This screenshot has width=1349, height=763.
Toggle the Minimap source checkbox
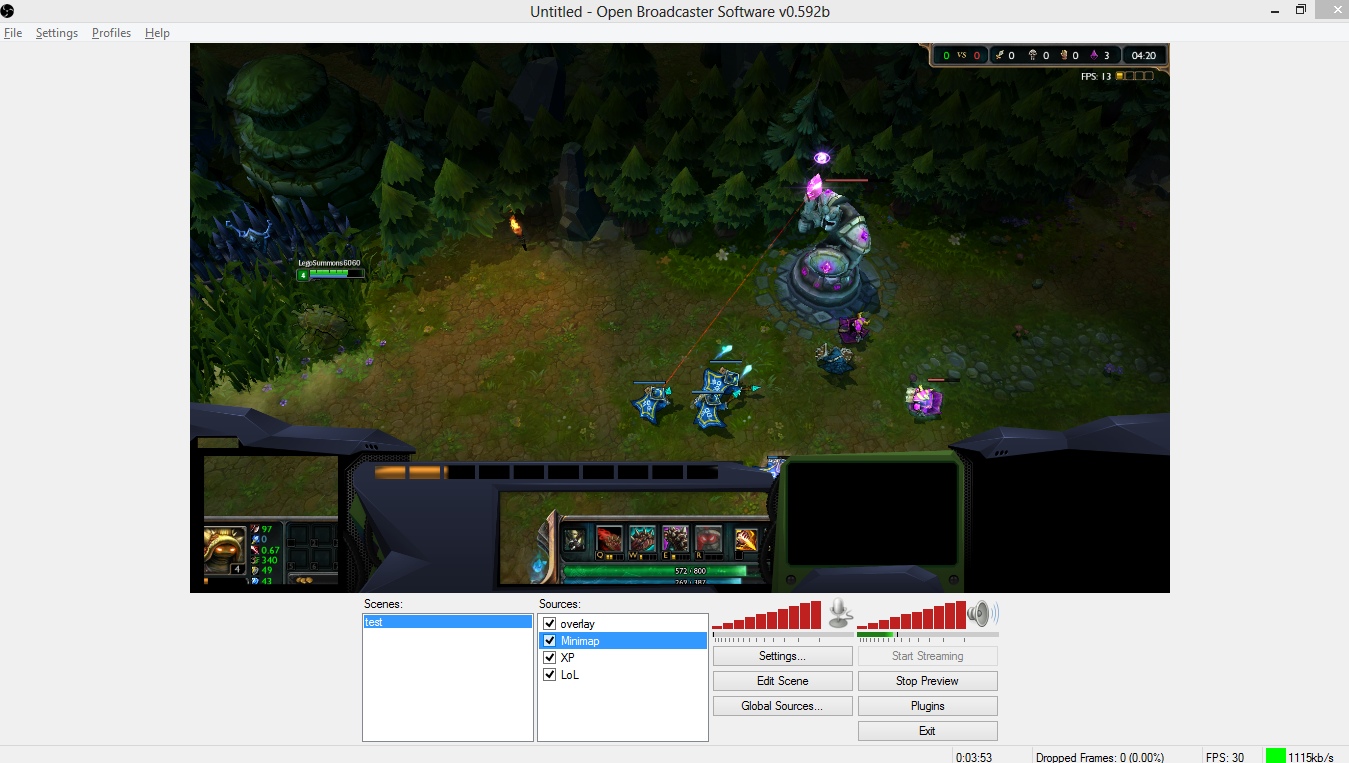[549, 641]
